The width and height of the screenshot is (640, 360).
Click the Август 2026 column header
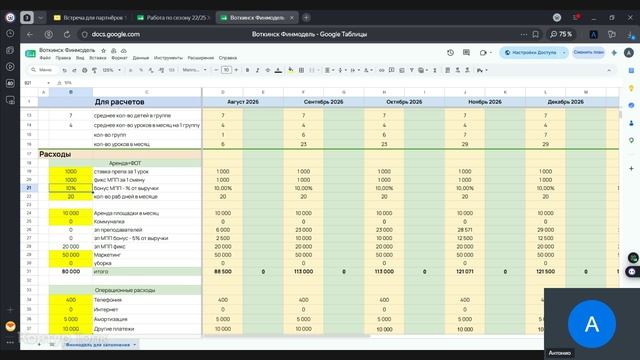point(243,102)
